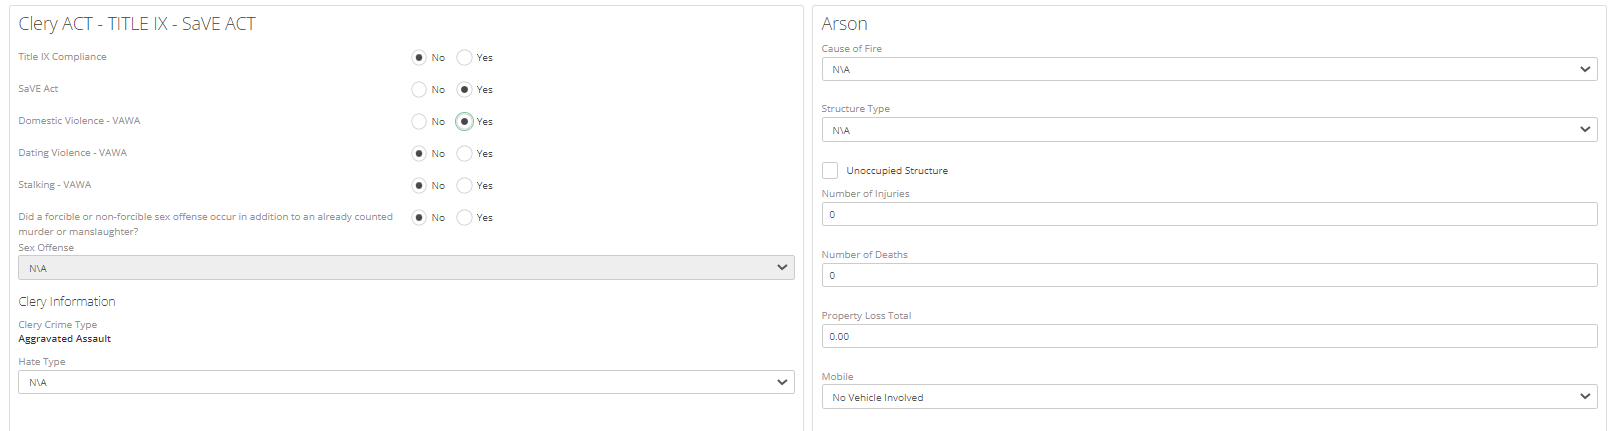Screen dimensions: 1616x431
Task: Click the Unoccupied Structure label
Action: pos(897,171)
